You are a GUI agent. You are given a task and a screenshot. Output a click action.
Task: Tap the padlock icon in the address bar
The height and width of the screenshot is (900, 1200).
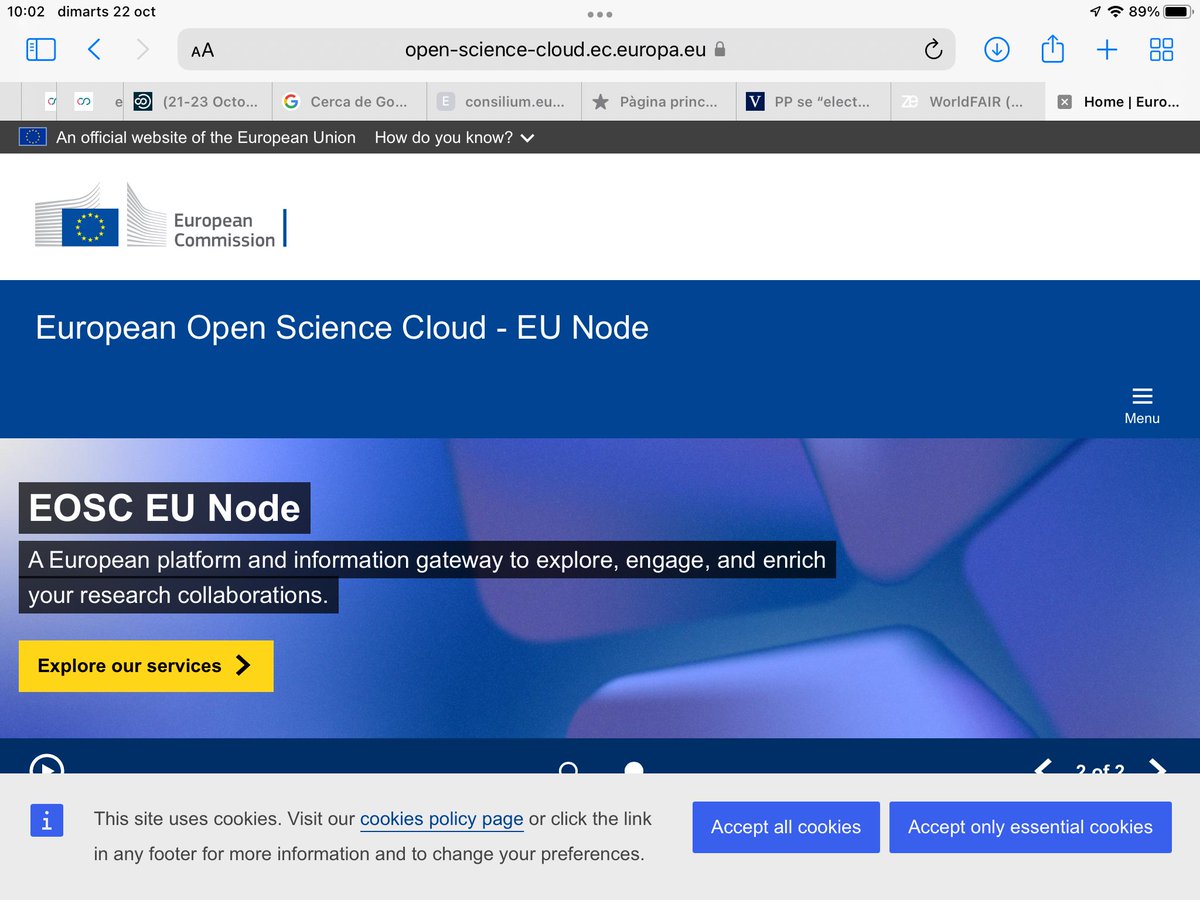pyautogui.click(x=719, y=49)
